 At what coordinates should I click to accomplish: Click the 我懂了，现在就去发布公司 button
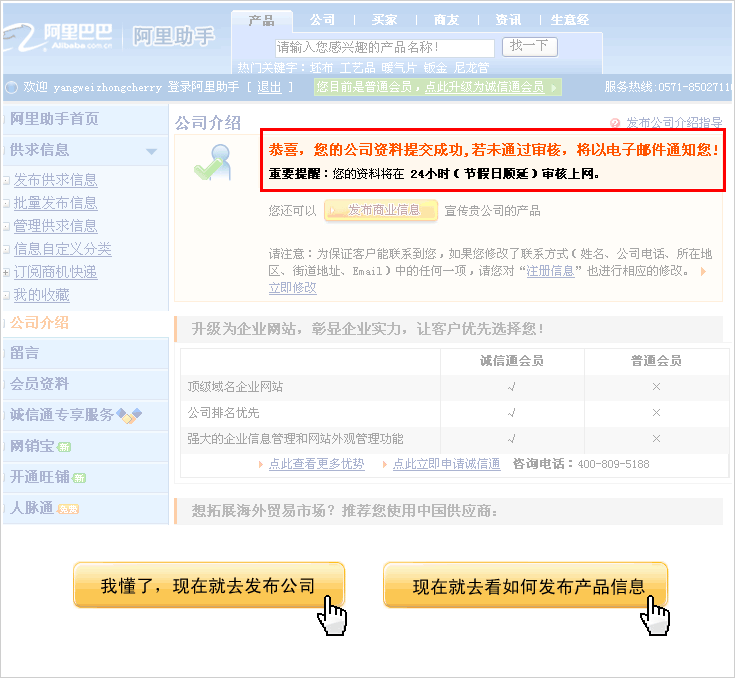(x=209, y=585)
